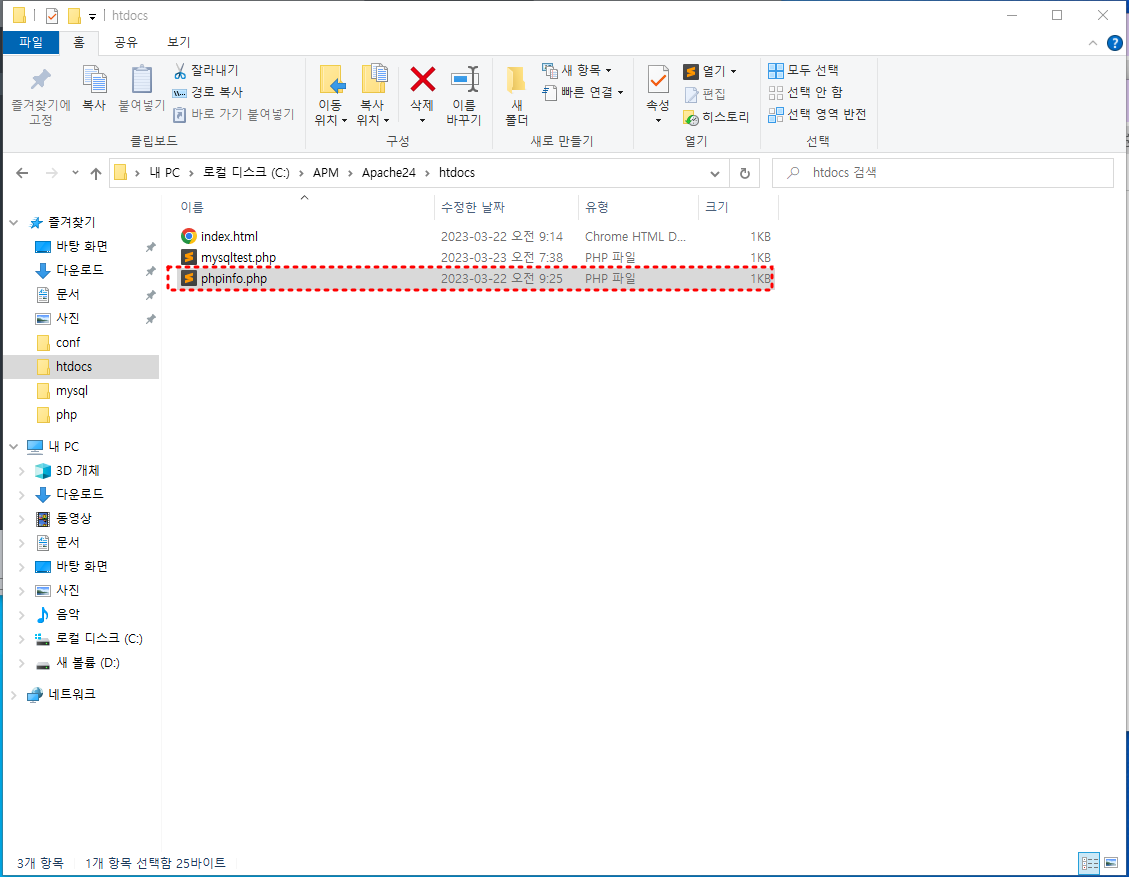Viewport: 1129px width, 877px height.
Task: Go up one folder level
Action: (x=96, y=173)
